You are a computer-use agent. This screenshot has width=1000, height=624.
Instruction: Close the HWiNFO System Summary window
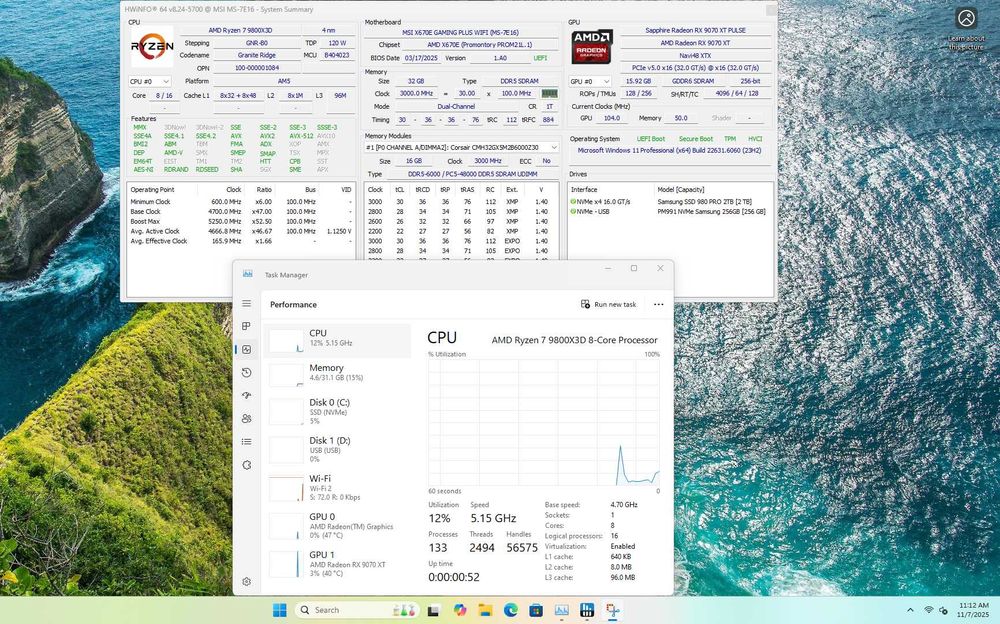coord(771,10)
